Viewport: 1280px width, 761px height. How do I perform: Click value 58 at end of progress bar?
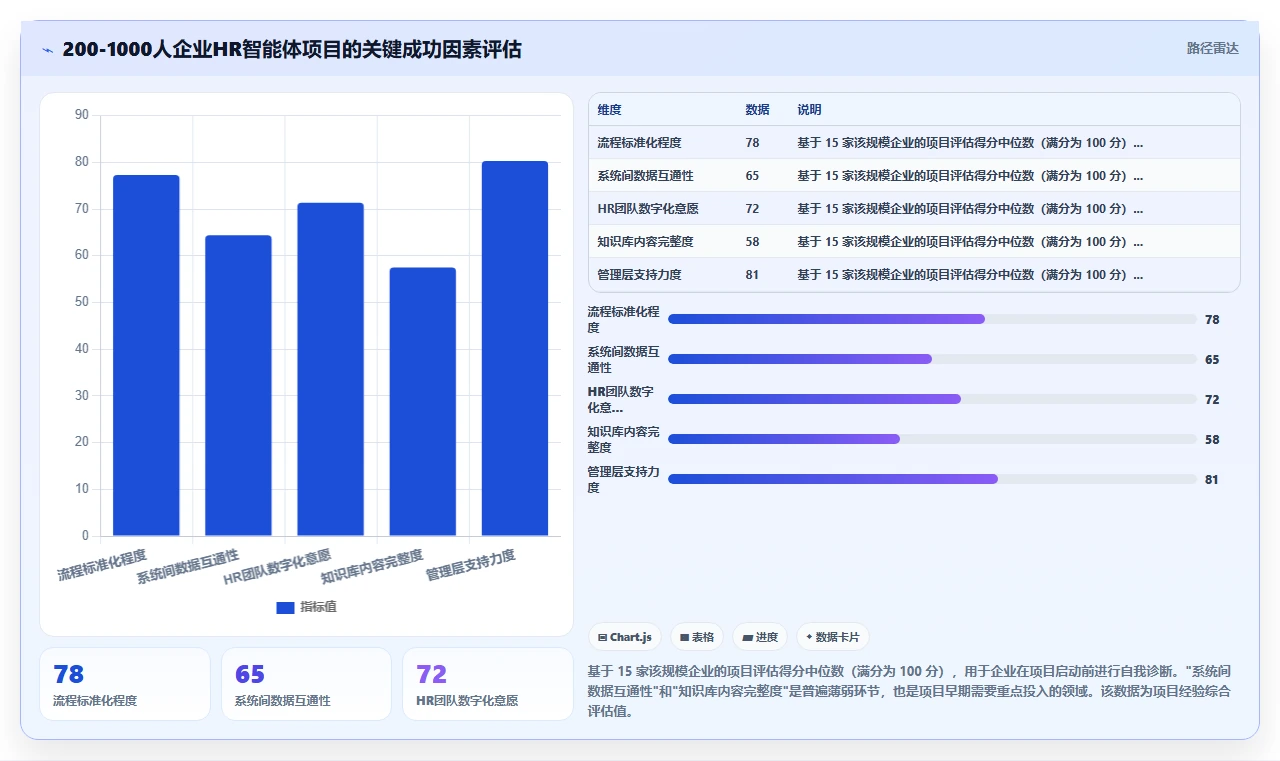click(x=1212, y=440)
